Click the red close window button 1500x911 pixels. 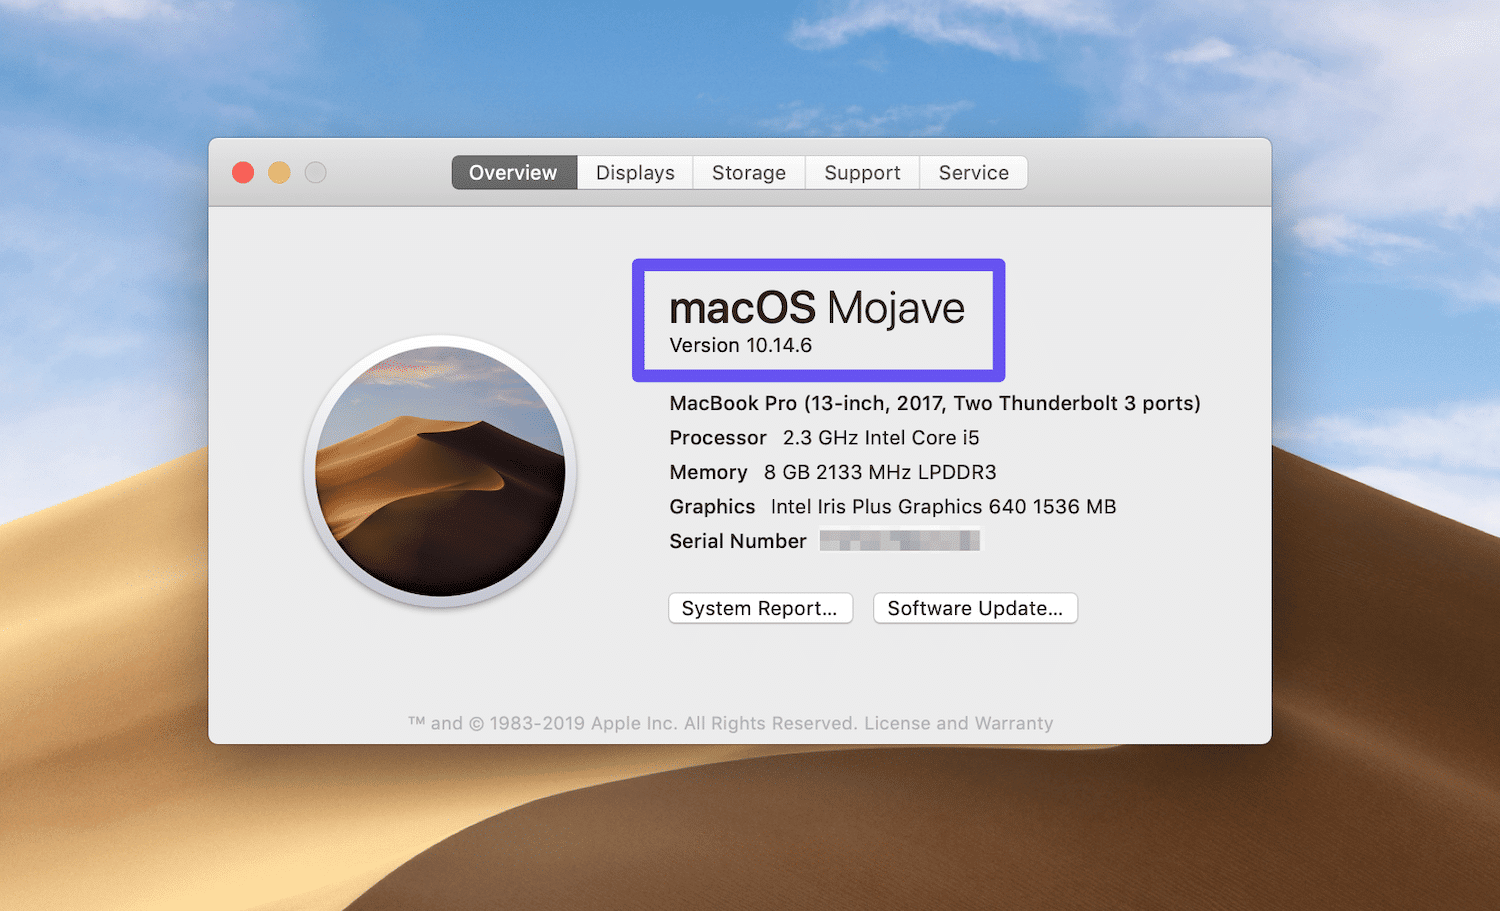[x=242, y=172]
